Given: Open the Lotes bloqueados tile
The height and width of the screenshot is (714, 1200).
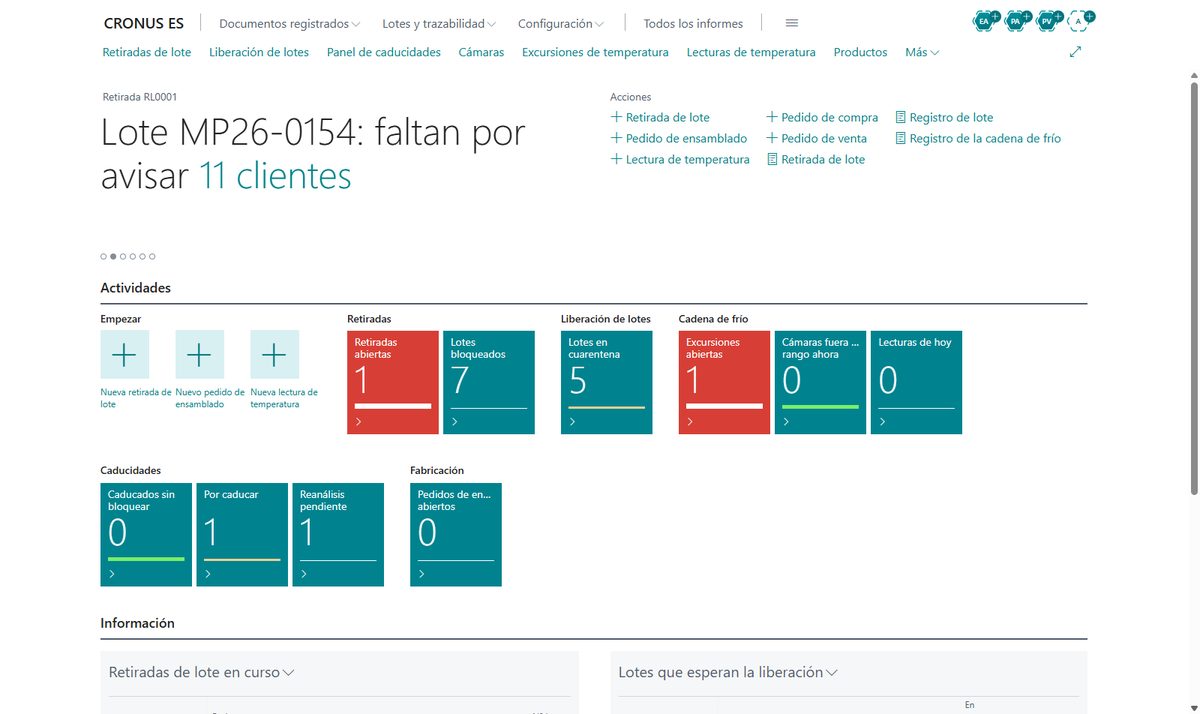Looking at the screenshot, I should 489,382.
